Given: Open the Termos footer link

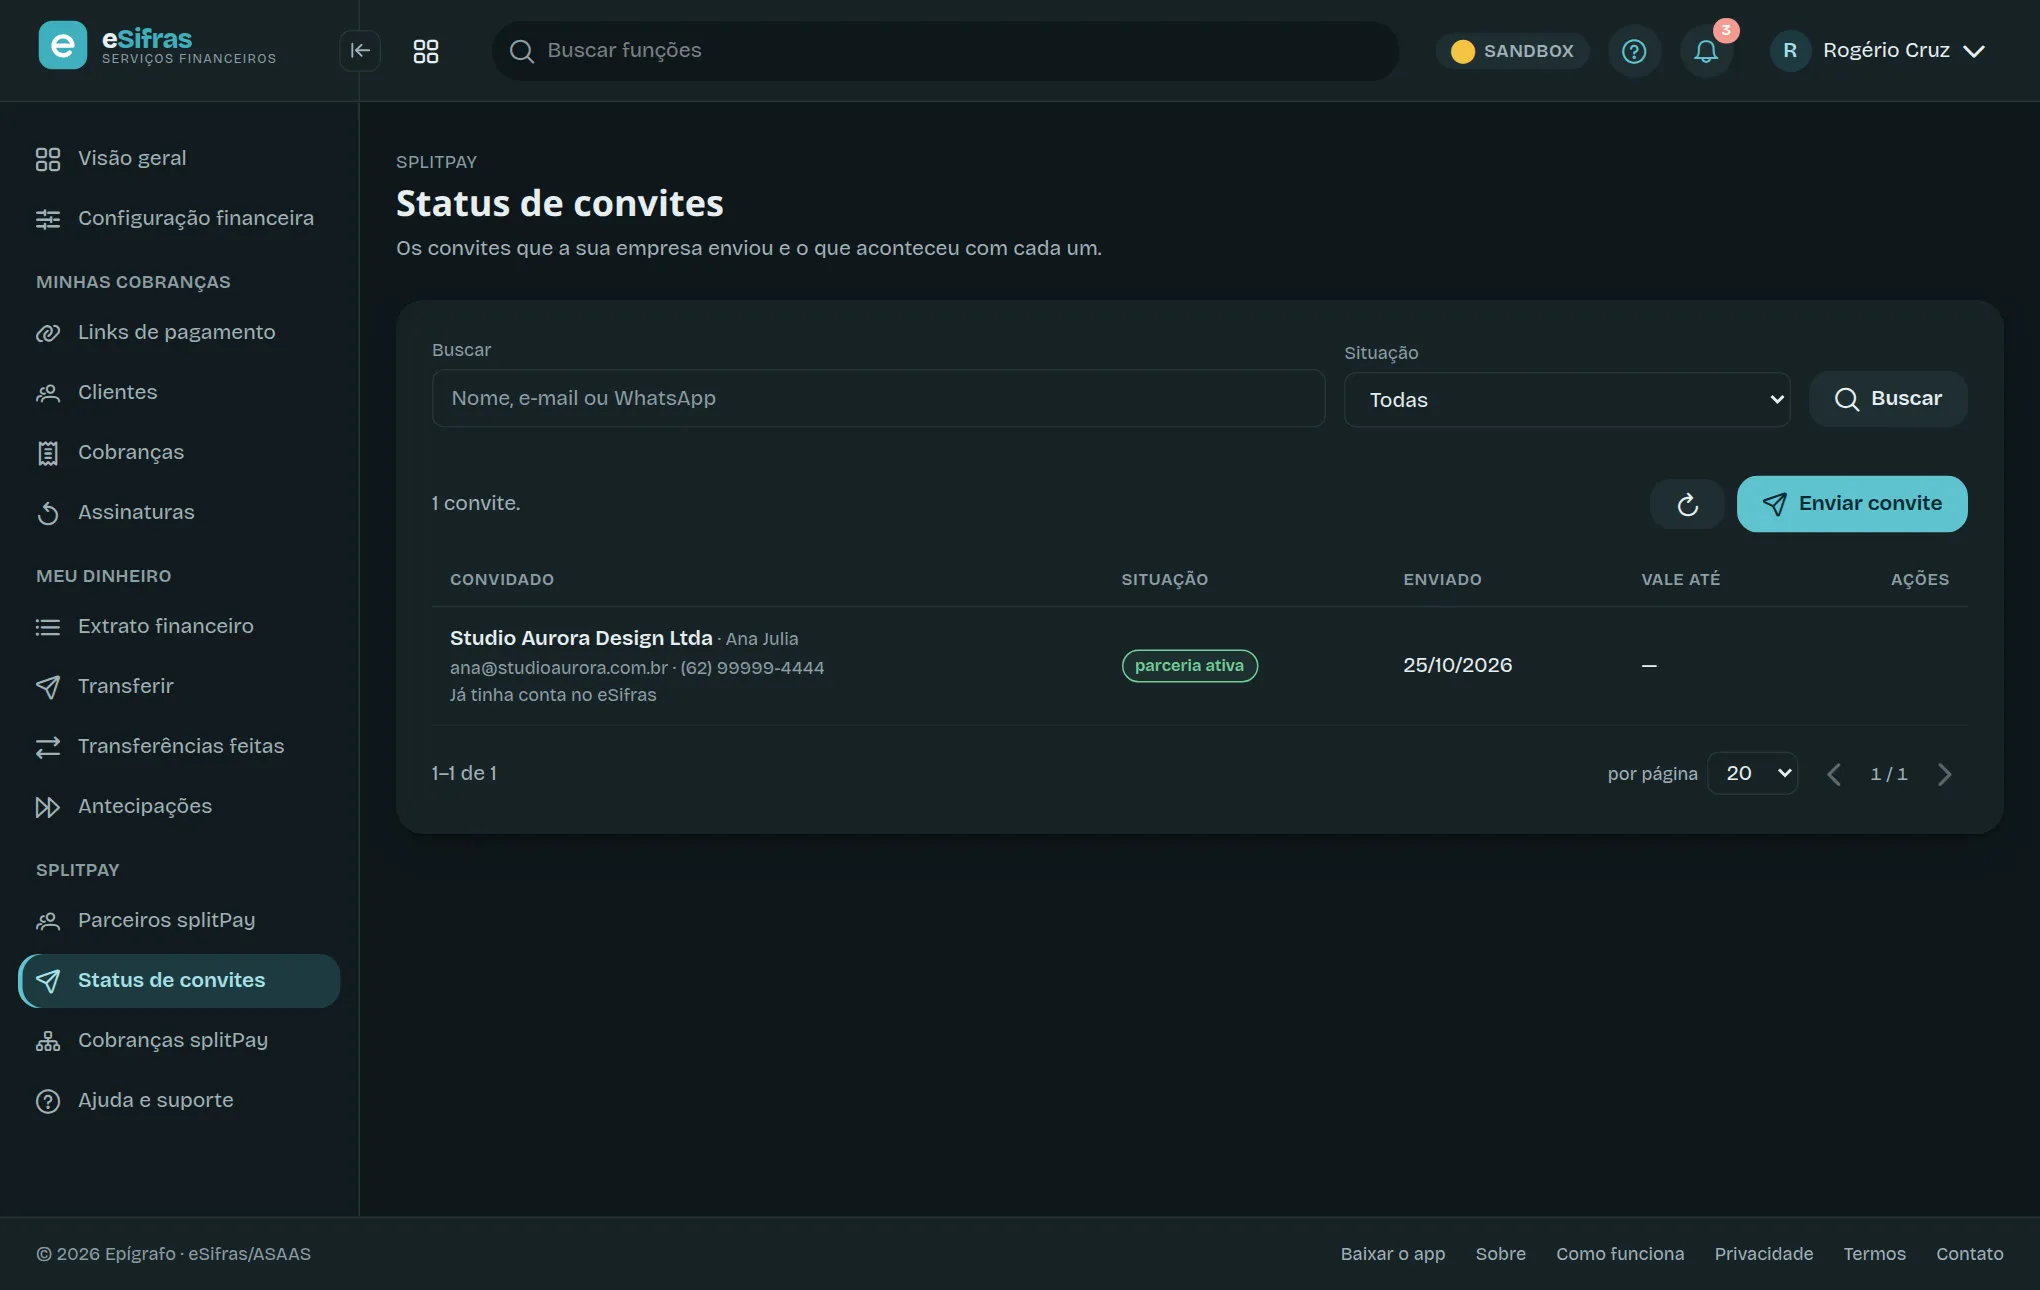Looking at the screenshot, I should 1874,1254.
